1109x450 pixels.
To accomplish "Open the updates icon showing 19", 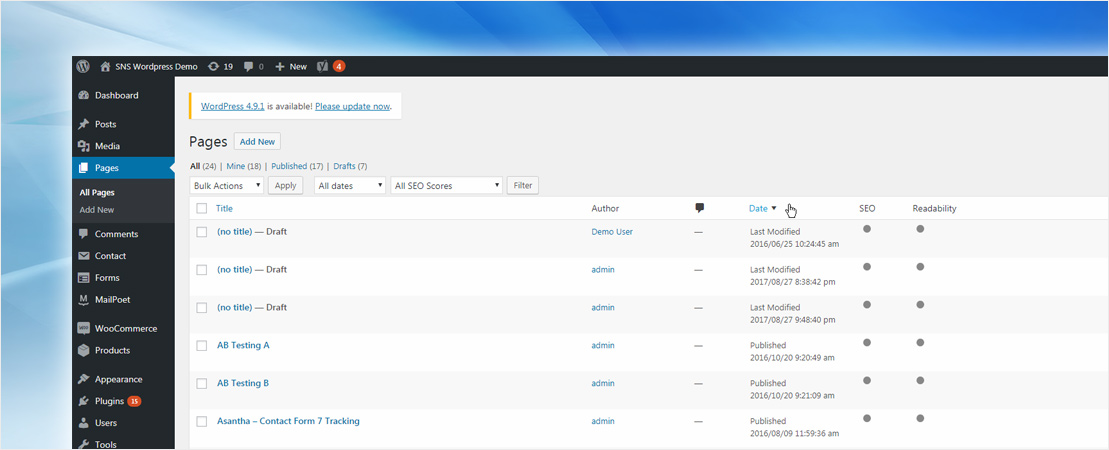I will tap(214, 66).
